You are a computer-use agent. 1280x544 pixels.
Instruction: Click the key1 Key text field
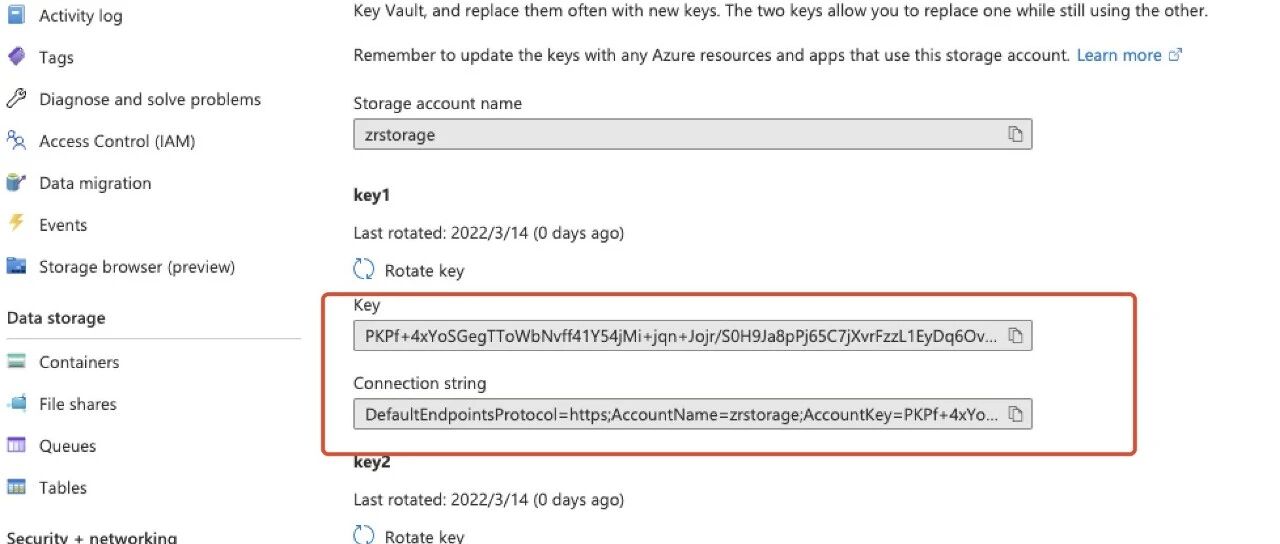pos(692,337)
